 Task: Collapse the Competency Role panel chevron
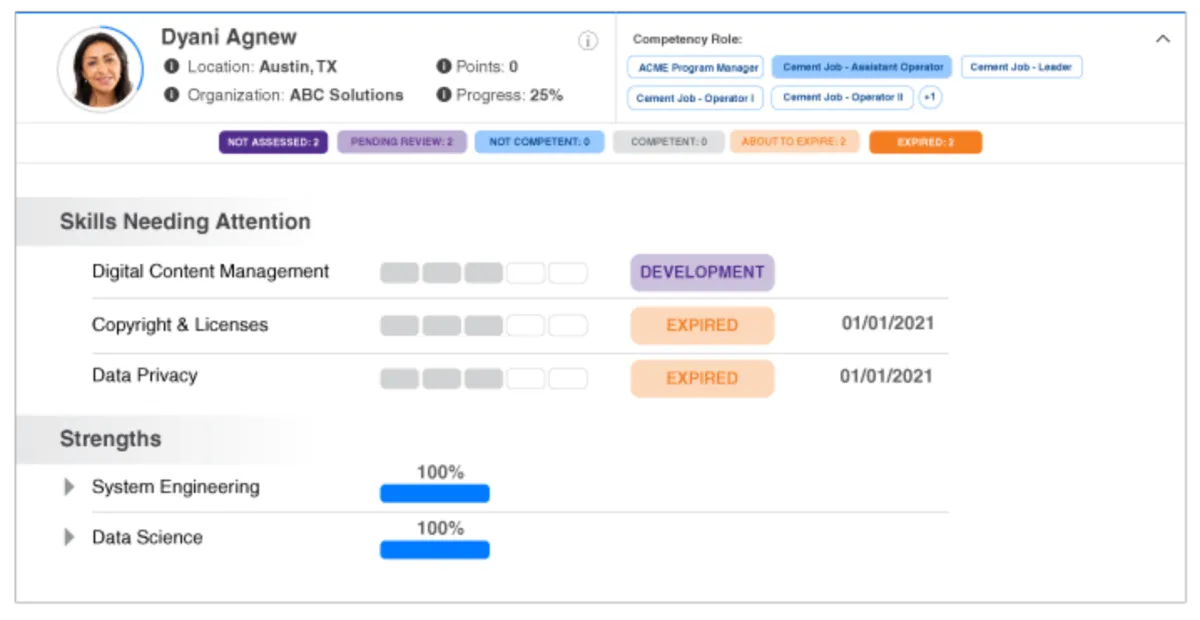click(1163, 39)
